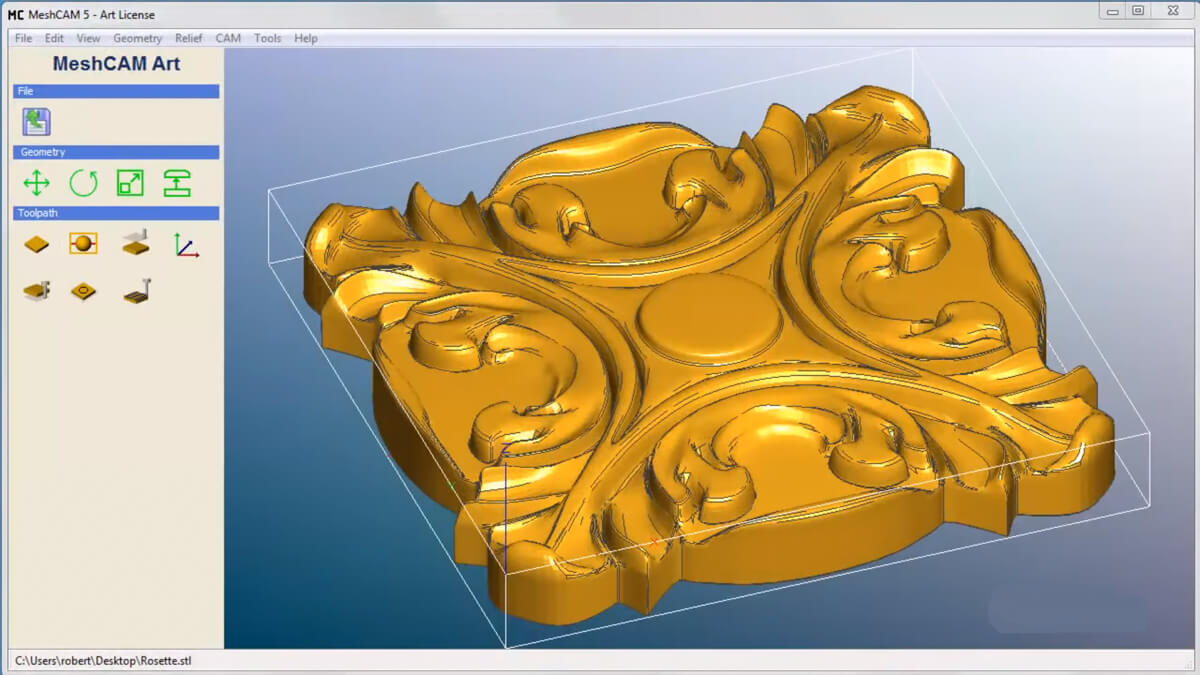
Task: Select the XYZ axes program zero icon
Action: point(185,244)
